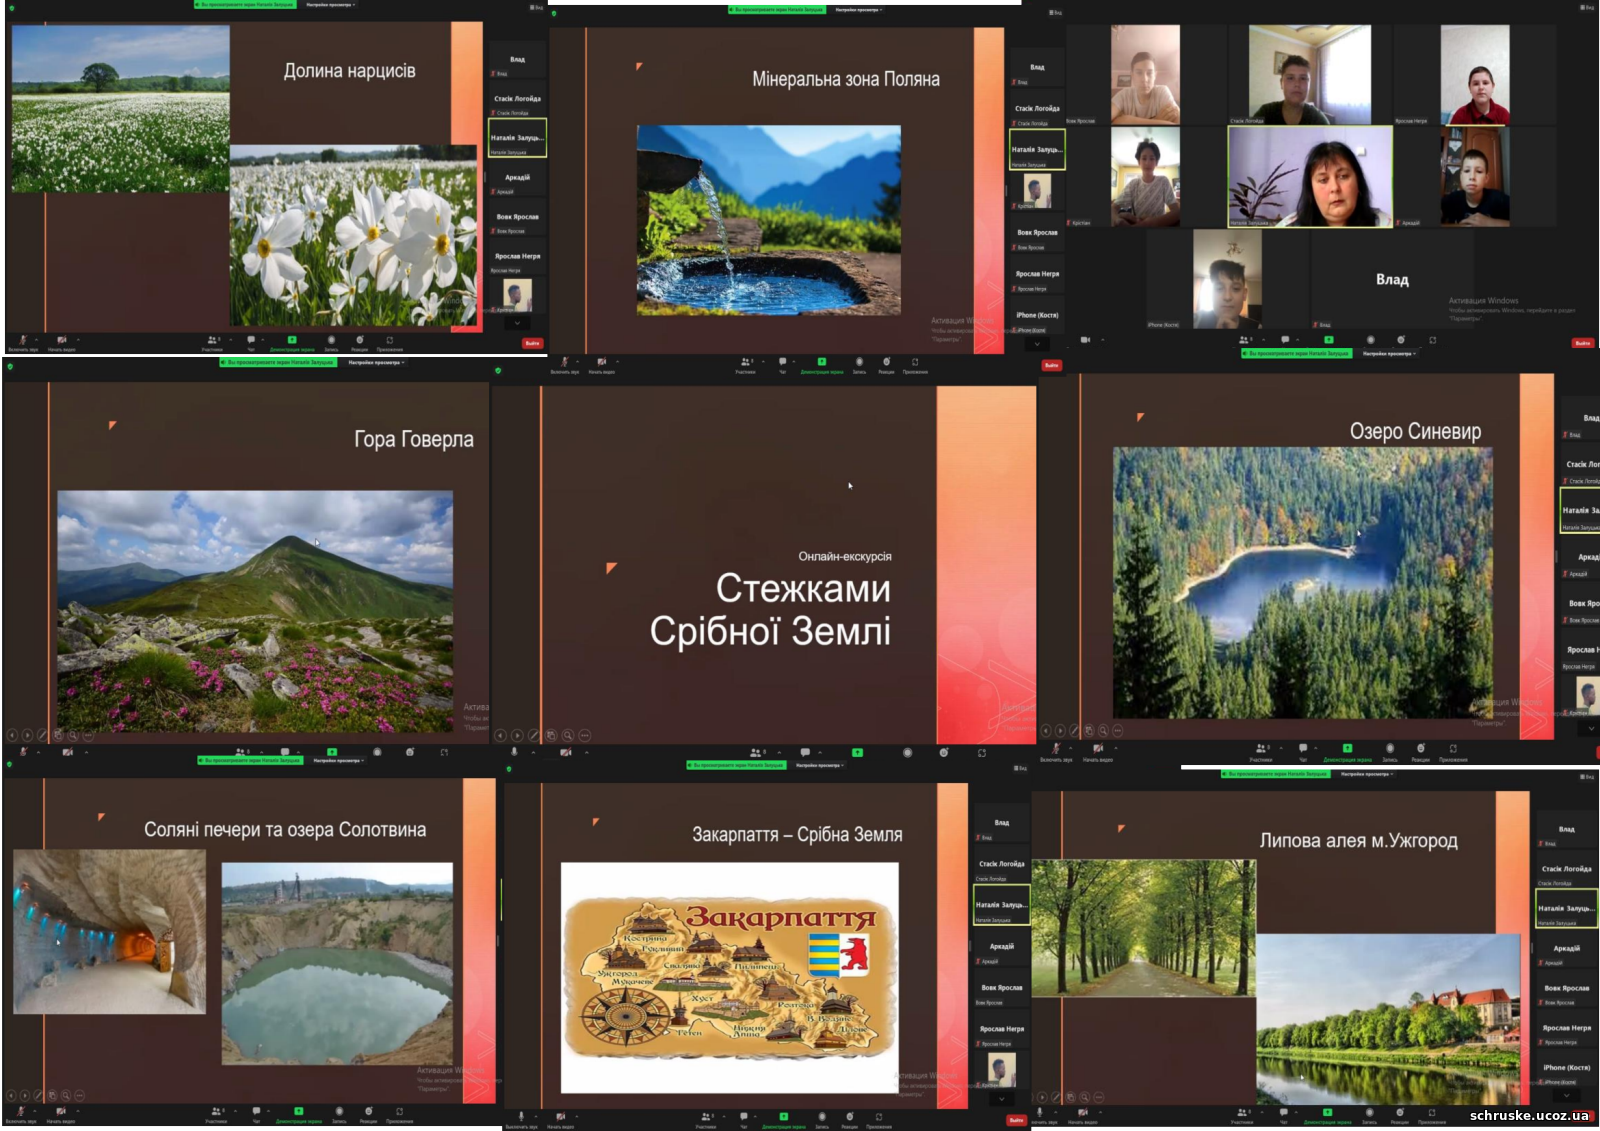The height and width of the screenshot is (1131, 1600).
Task: Select Стасік Логойда video tile in gallery view
Action: 1310,75
